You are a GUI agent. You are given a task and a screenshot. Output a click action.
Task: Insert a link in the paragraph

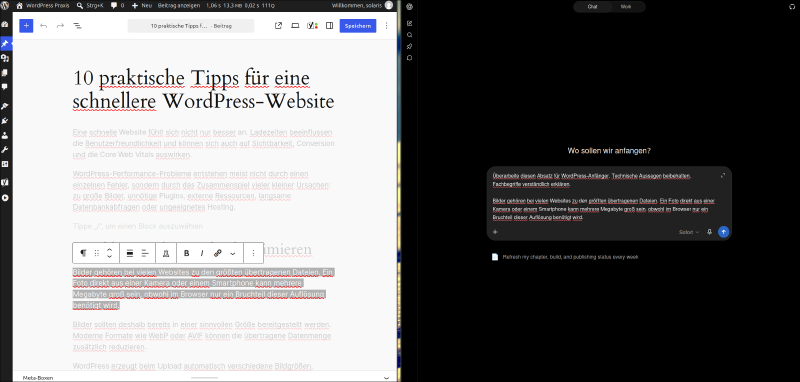pos(218,253)
